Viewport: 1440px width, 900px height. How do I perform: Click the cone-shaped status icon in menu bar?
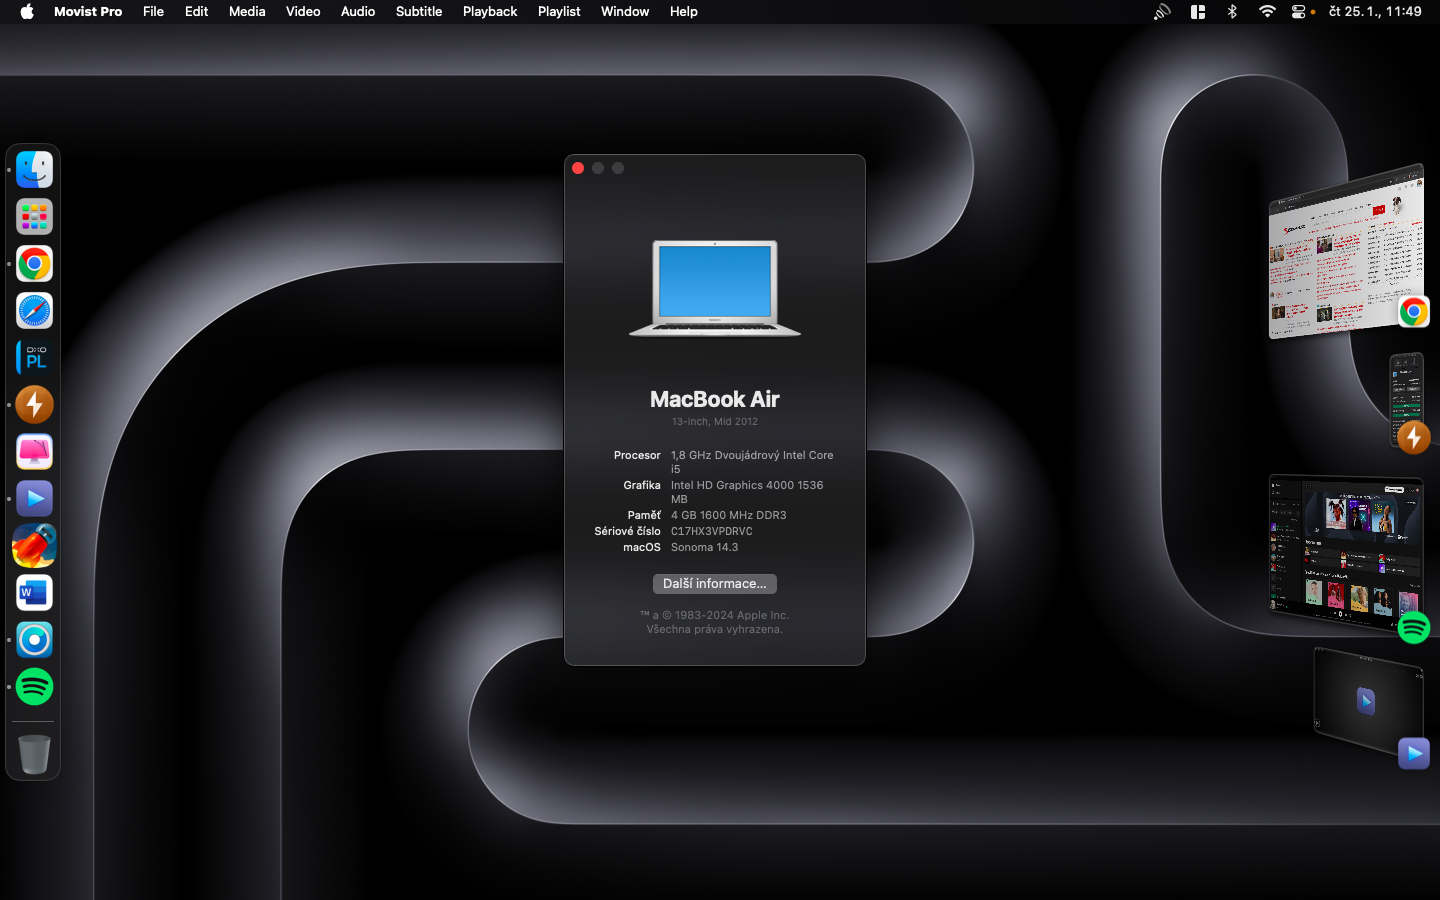(x=1162, y=12)
